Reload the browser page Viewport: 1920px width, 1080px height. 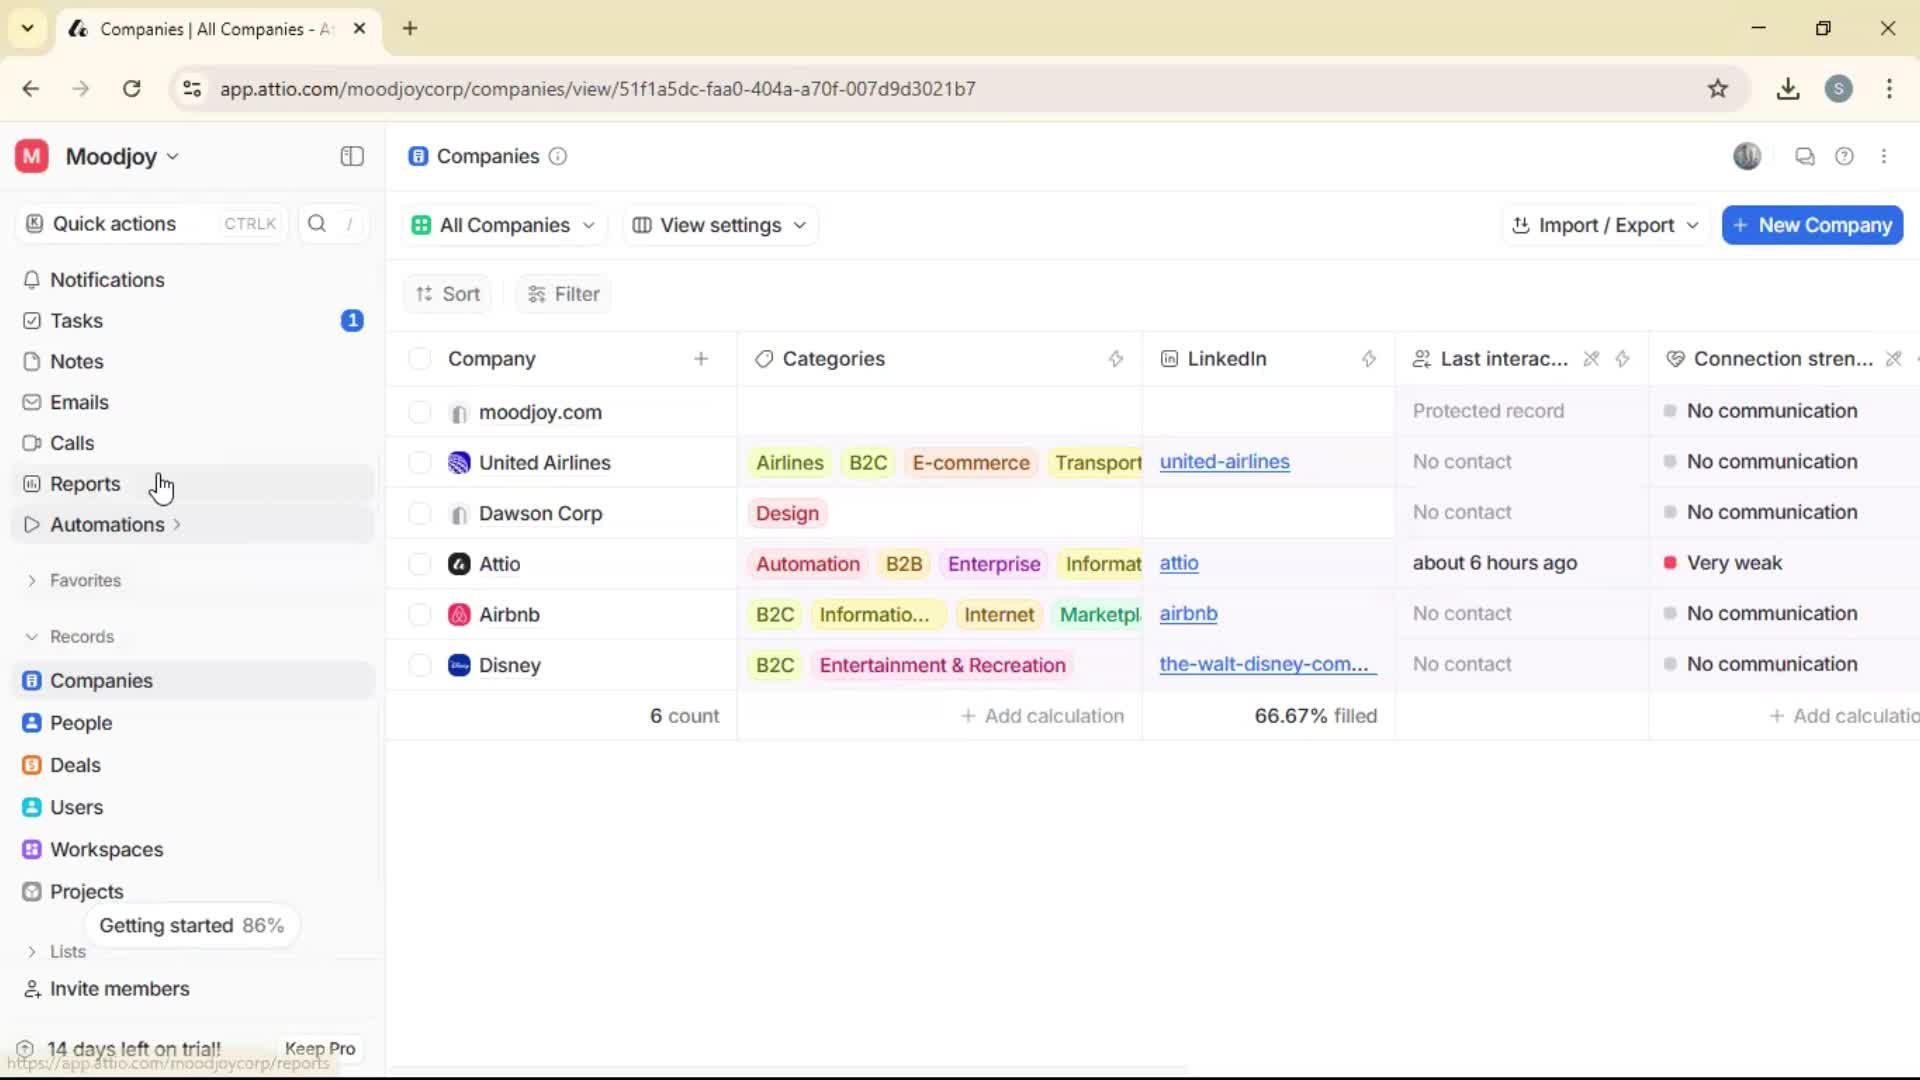[132, 89]
